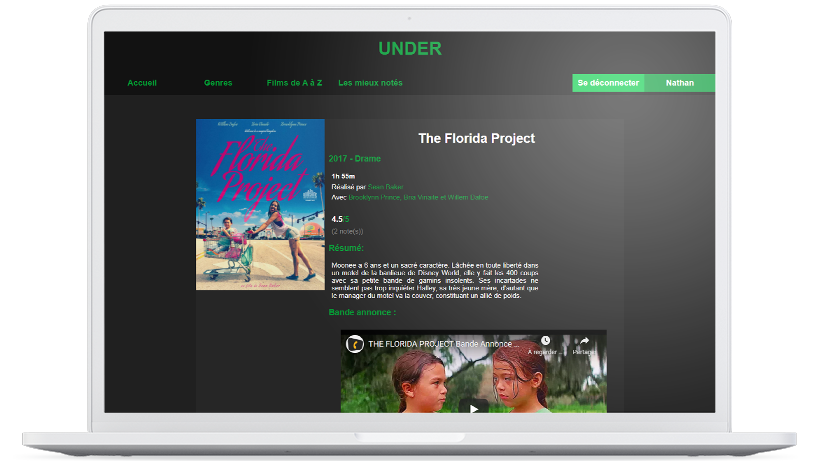Click the YouTube channel avatar icon
Viewport: 819px width, 461px height.
point(355,344)
